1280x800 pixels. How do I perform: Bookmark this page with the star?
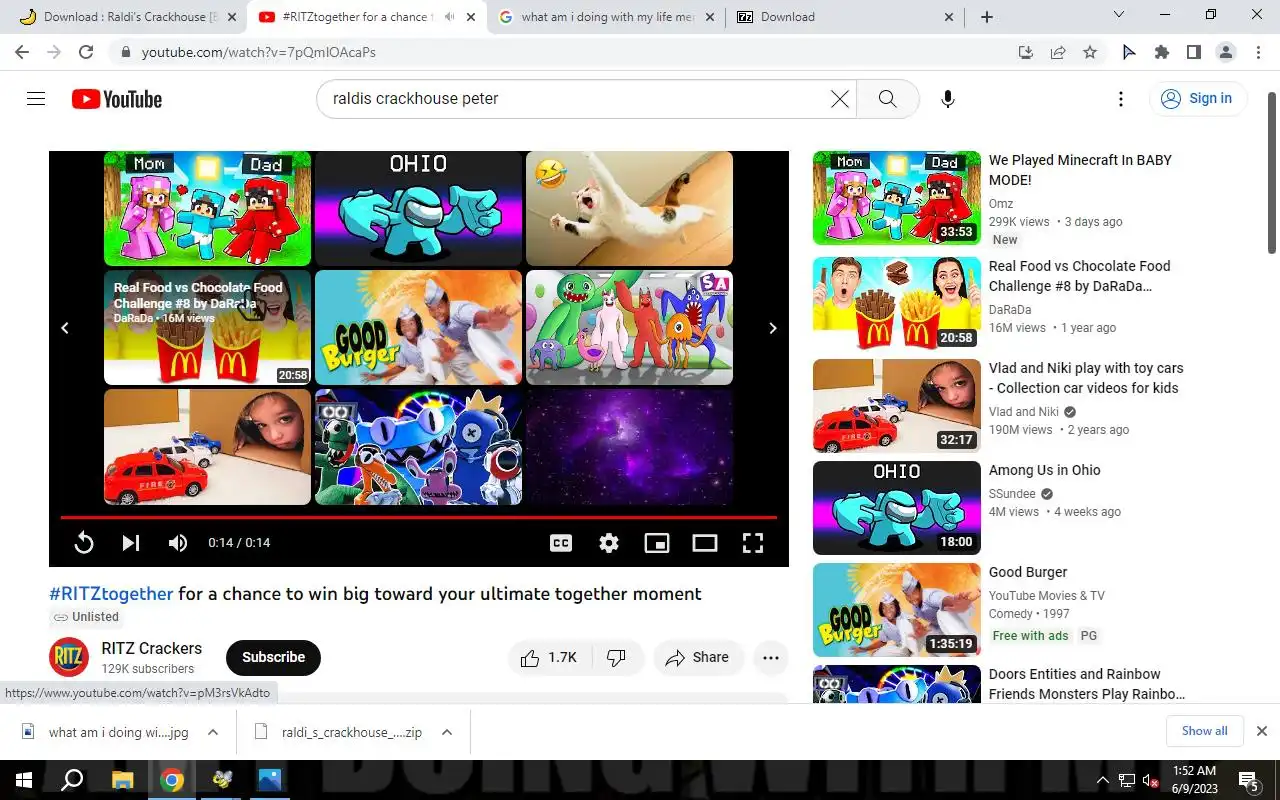(x=1090, y=52)
